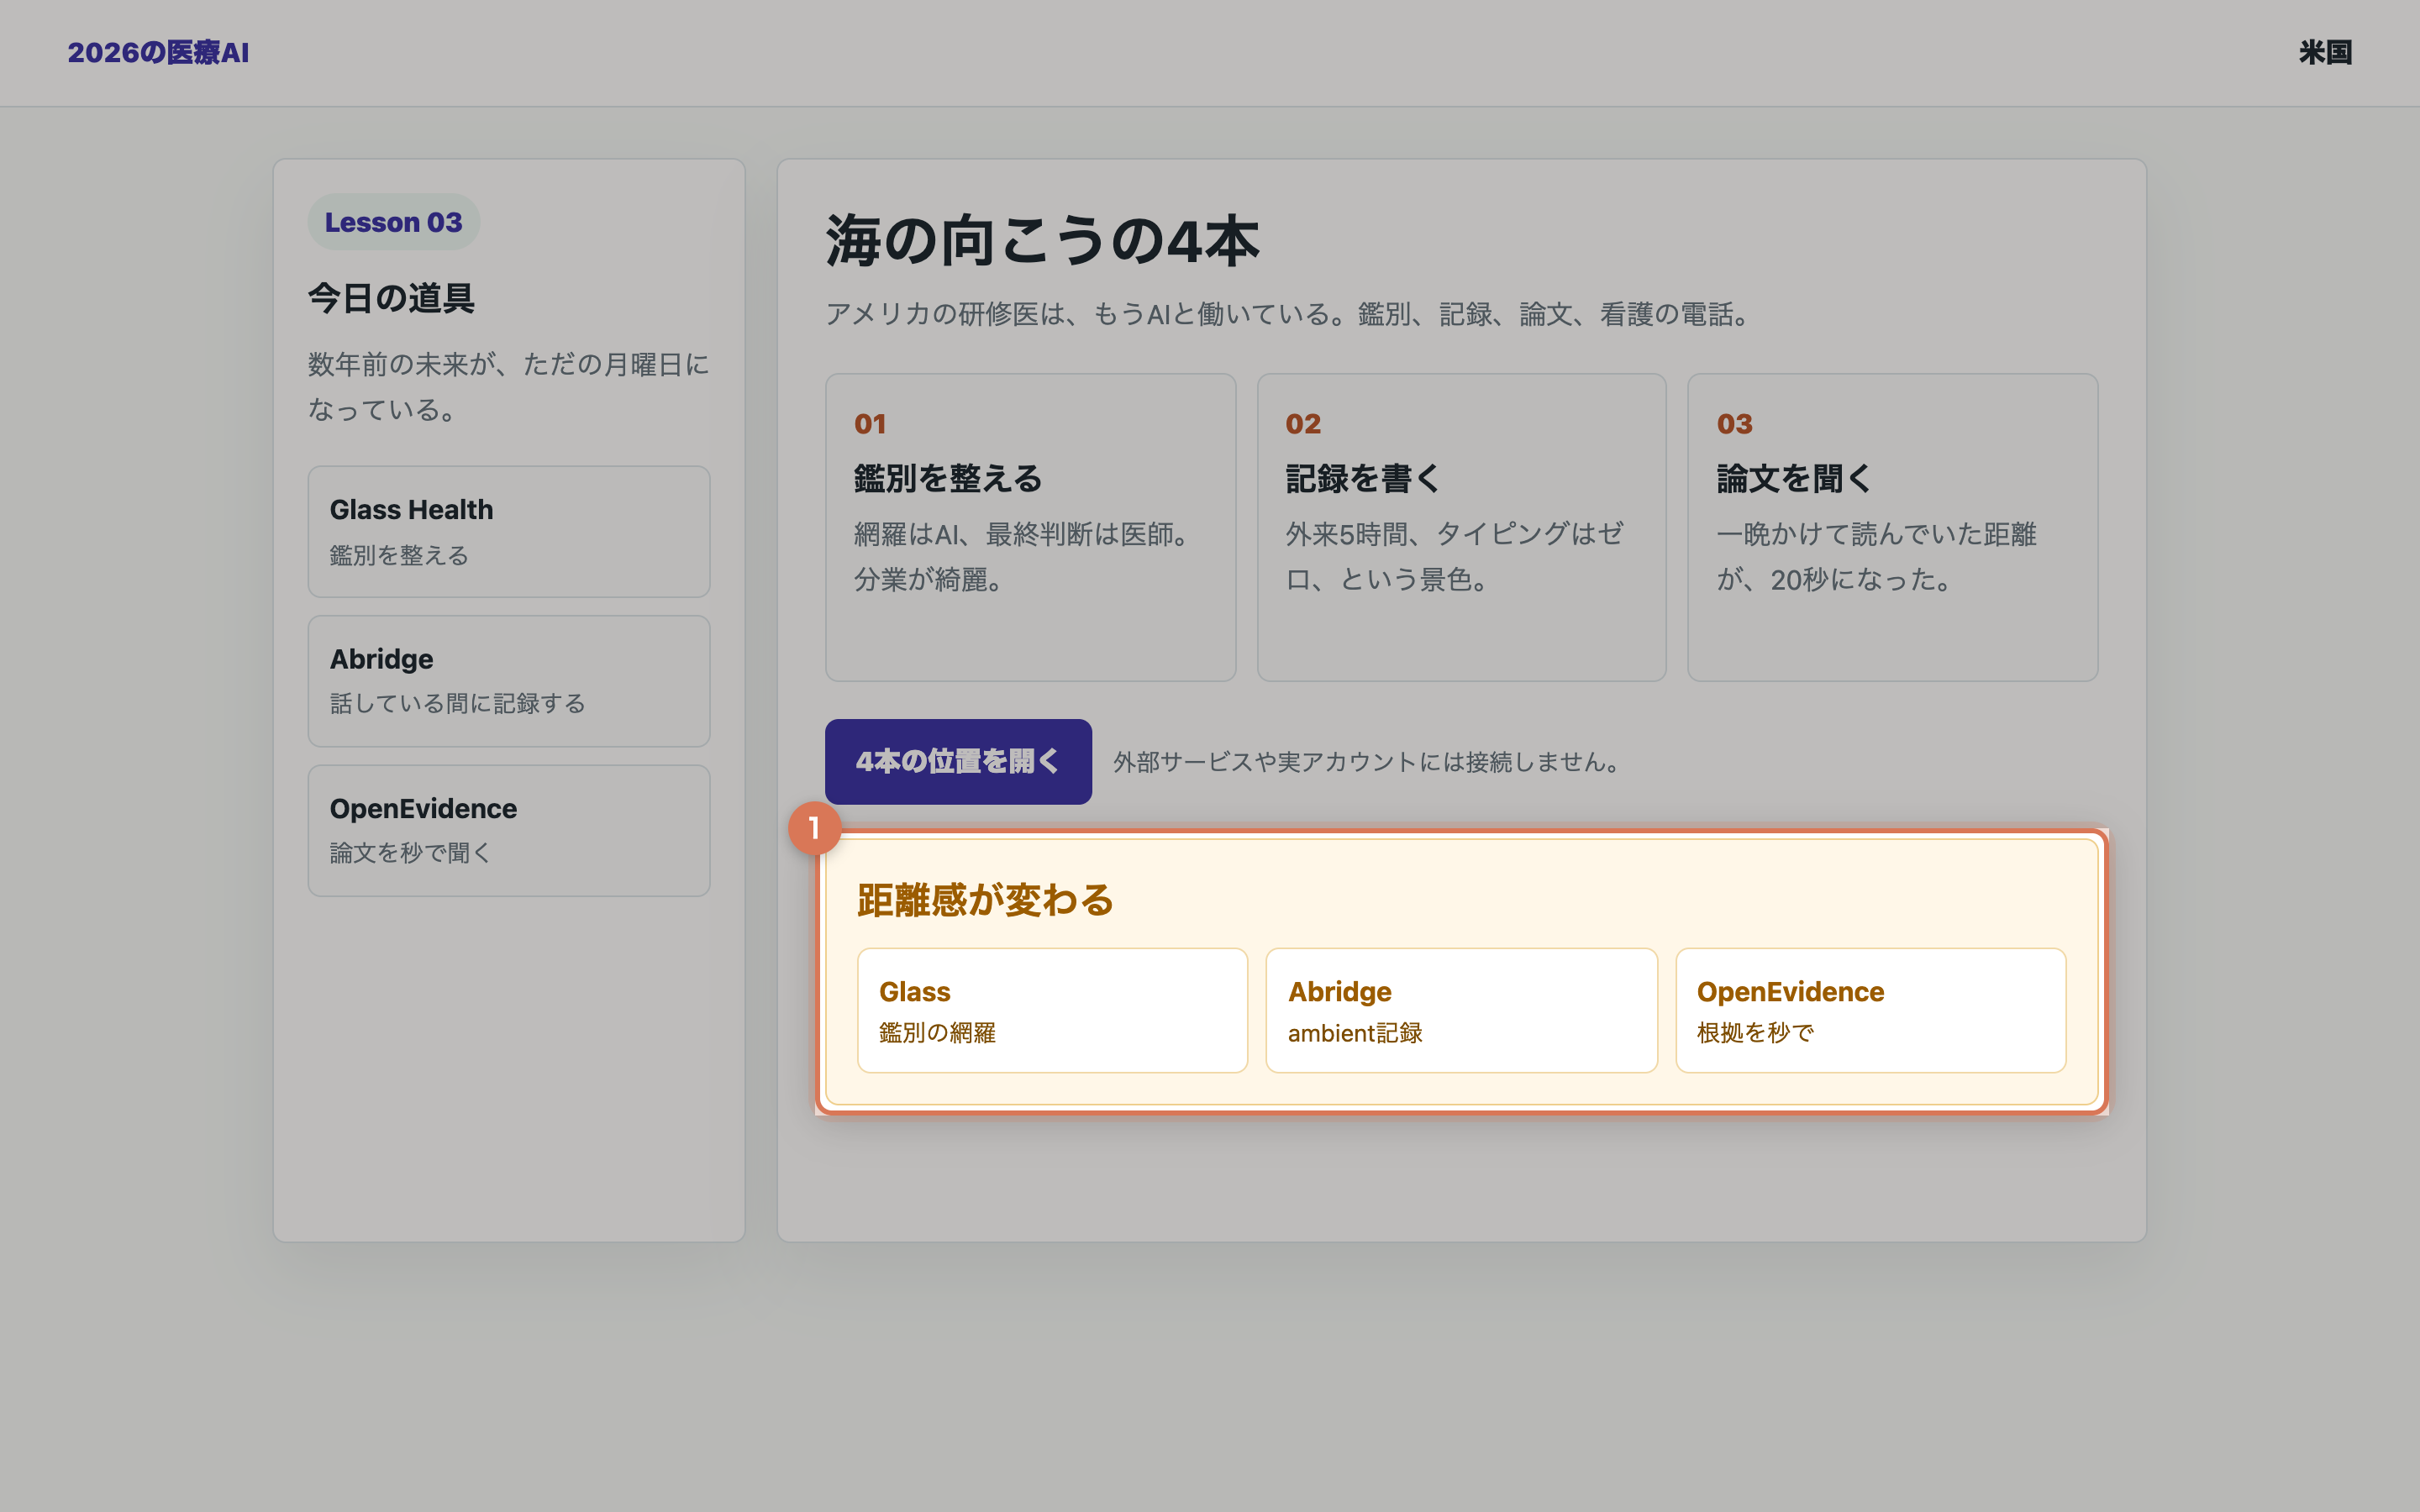This screenshot has width=2420, height=1512.
Task: Select the Abridge ambient記録 tile
Action: 1461,1011
